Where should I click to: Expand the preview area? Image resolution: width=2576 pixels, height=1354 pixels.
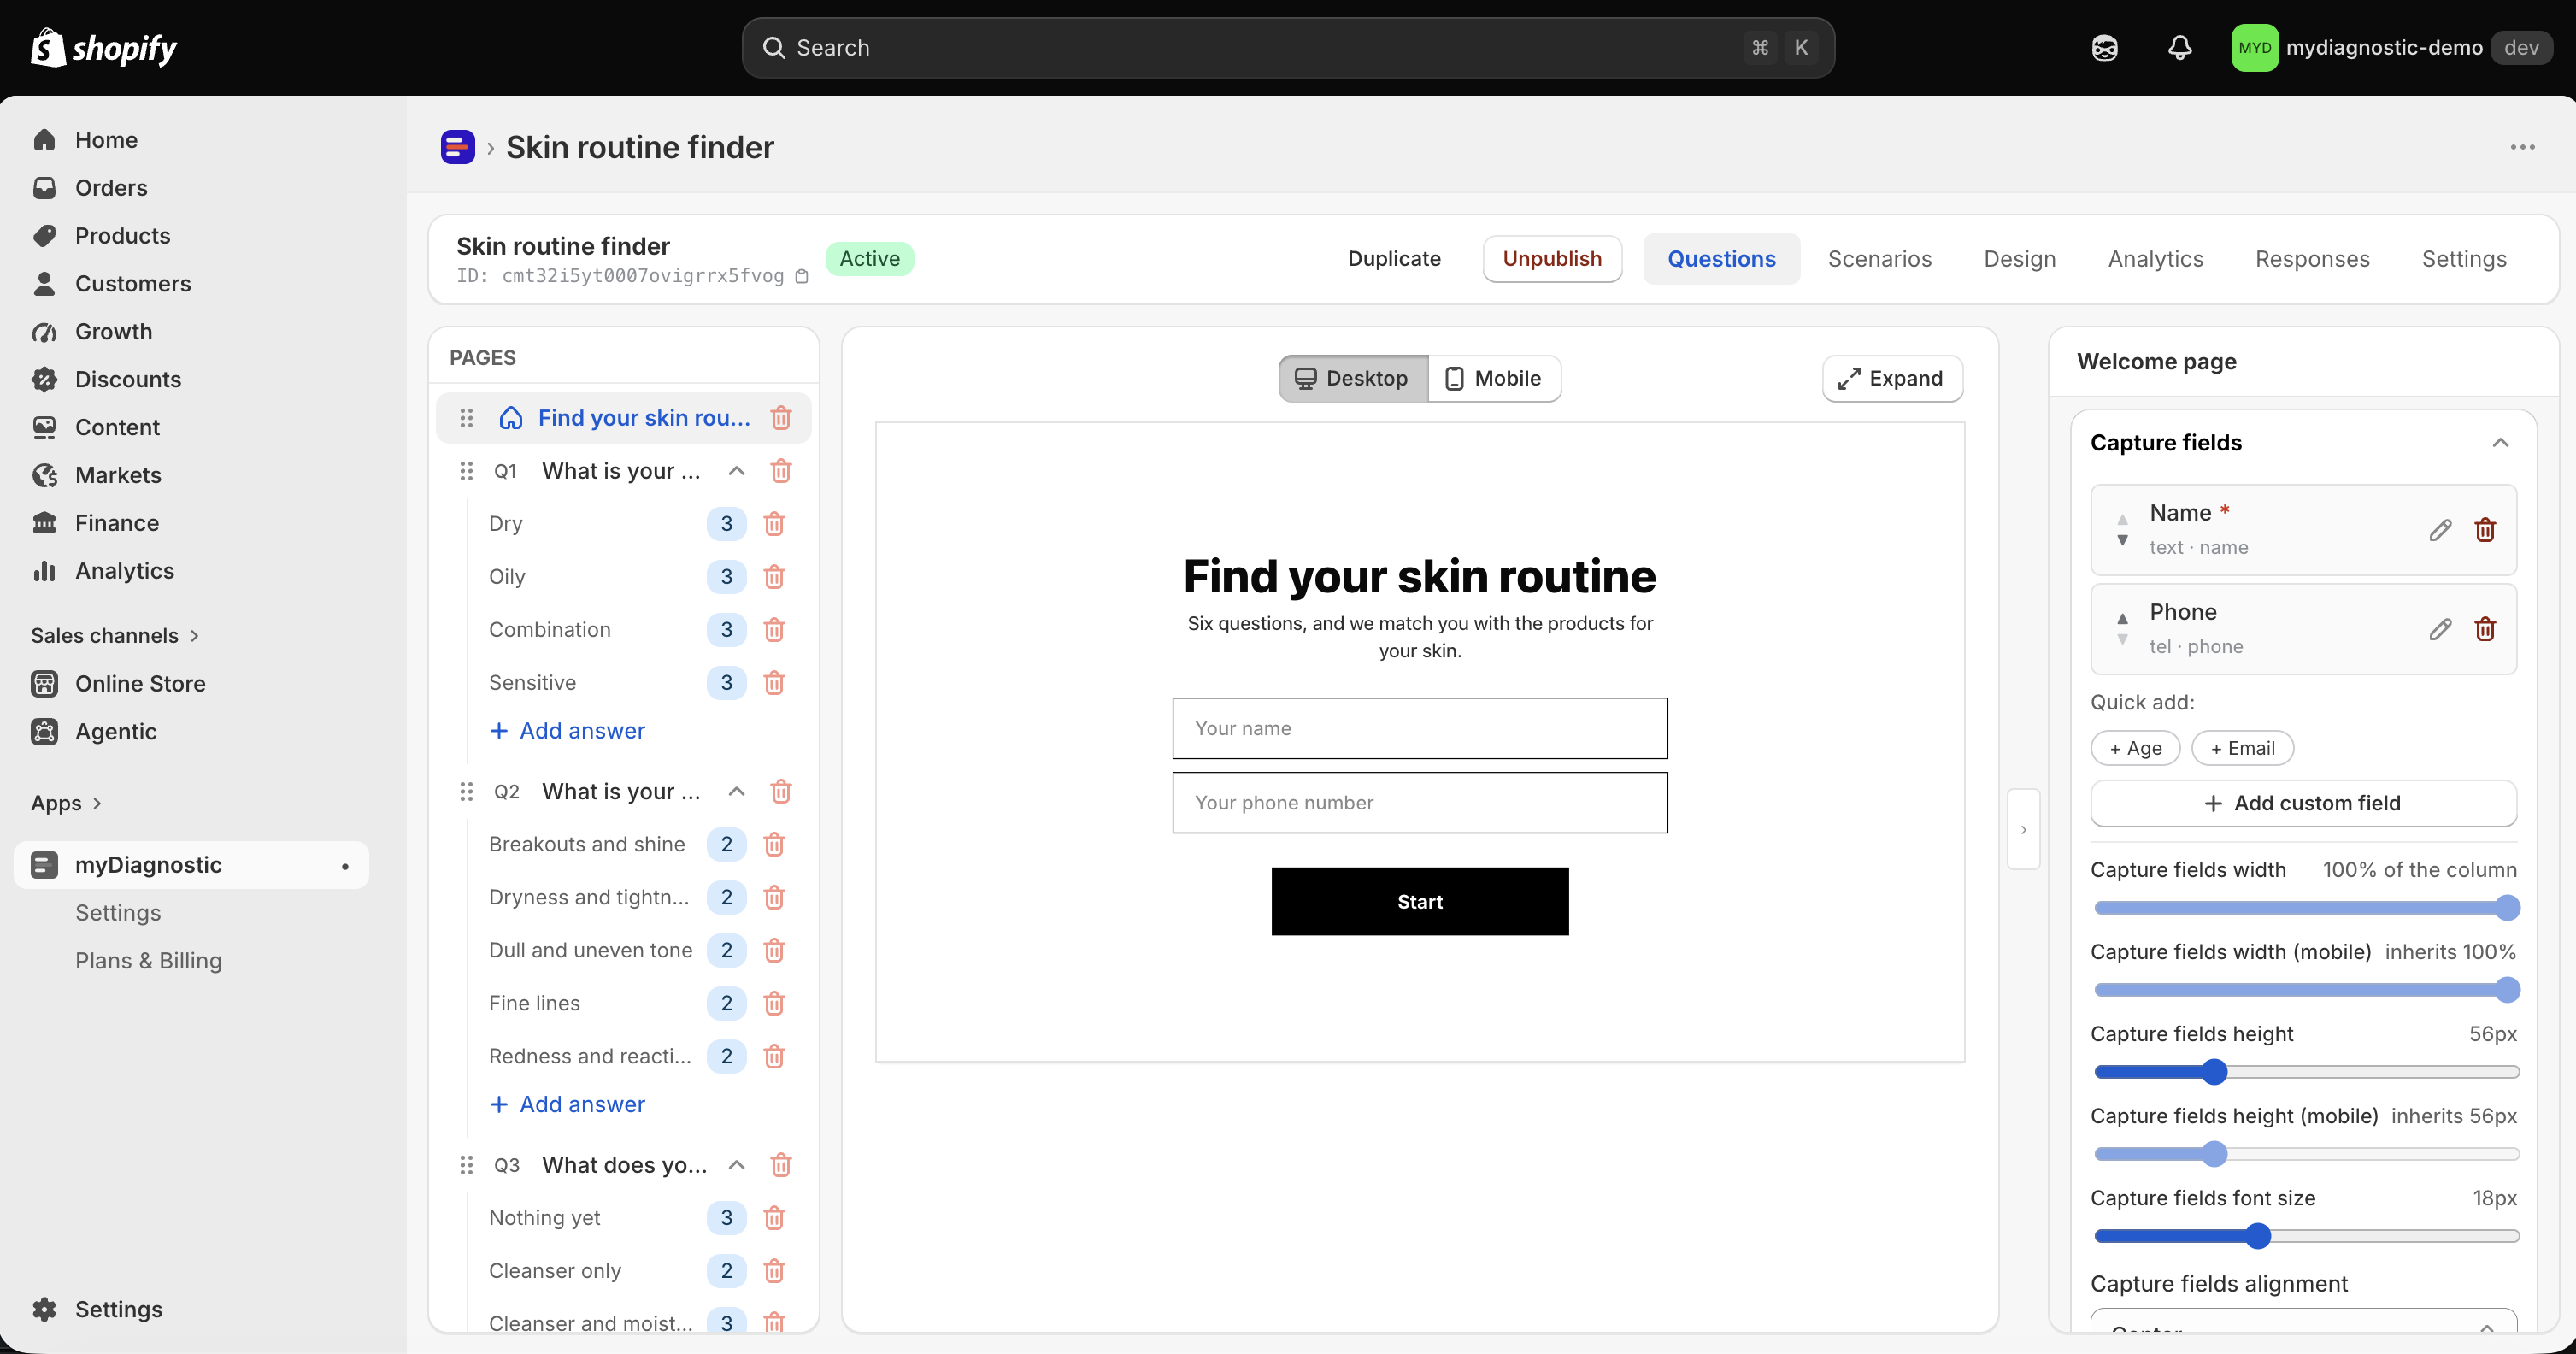(x=1892, y=378)
